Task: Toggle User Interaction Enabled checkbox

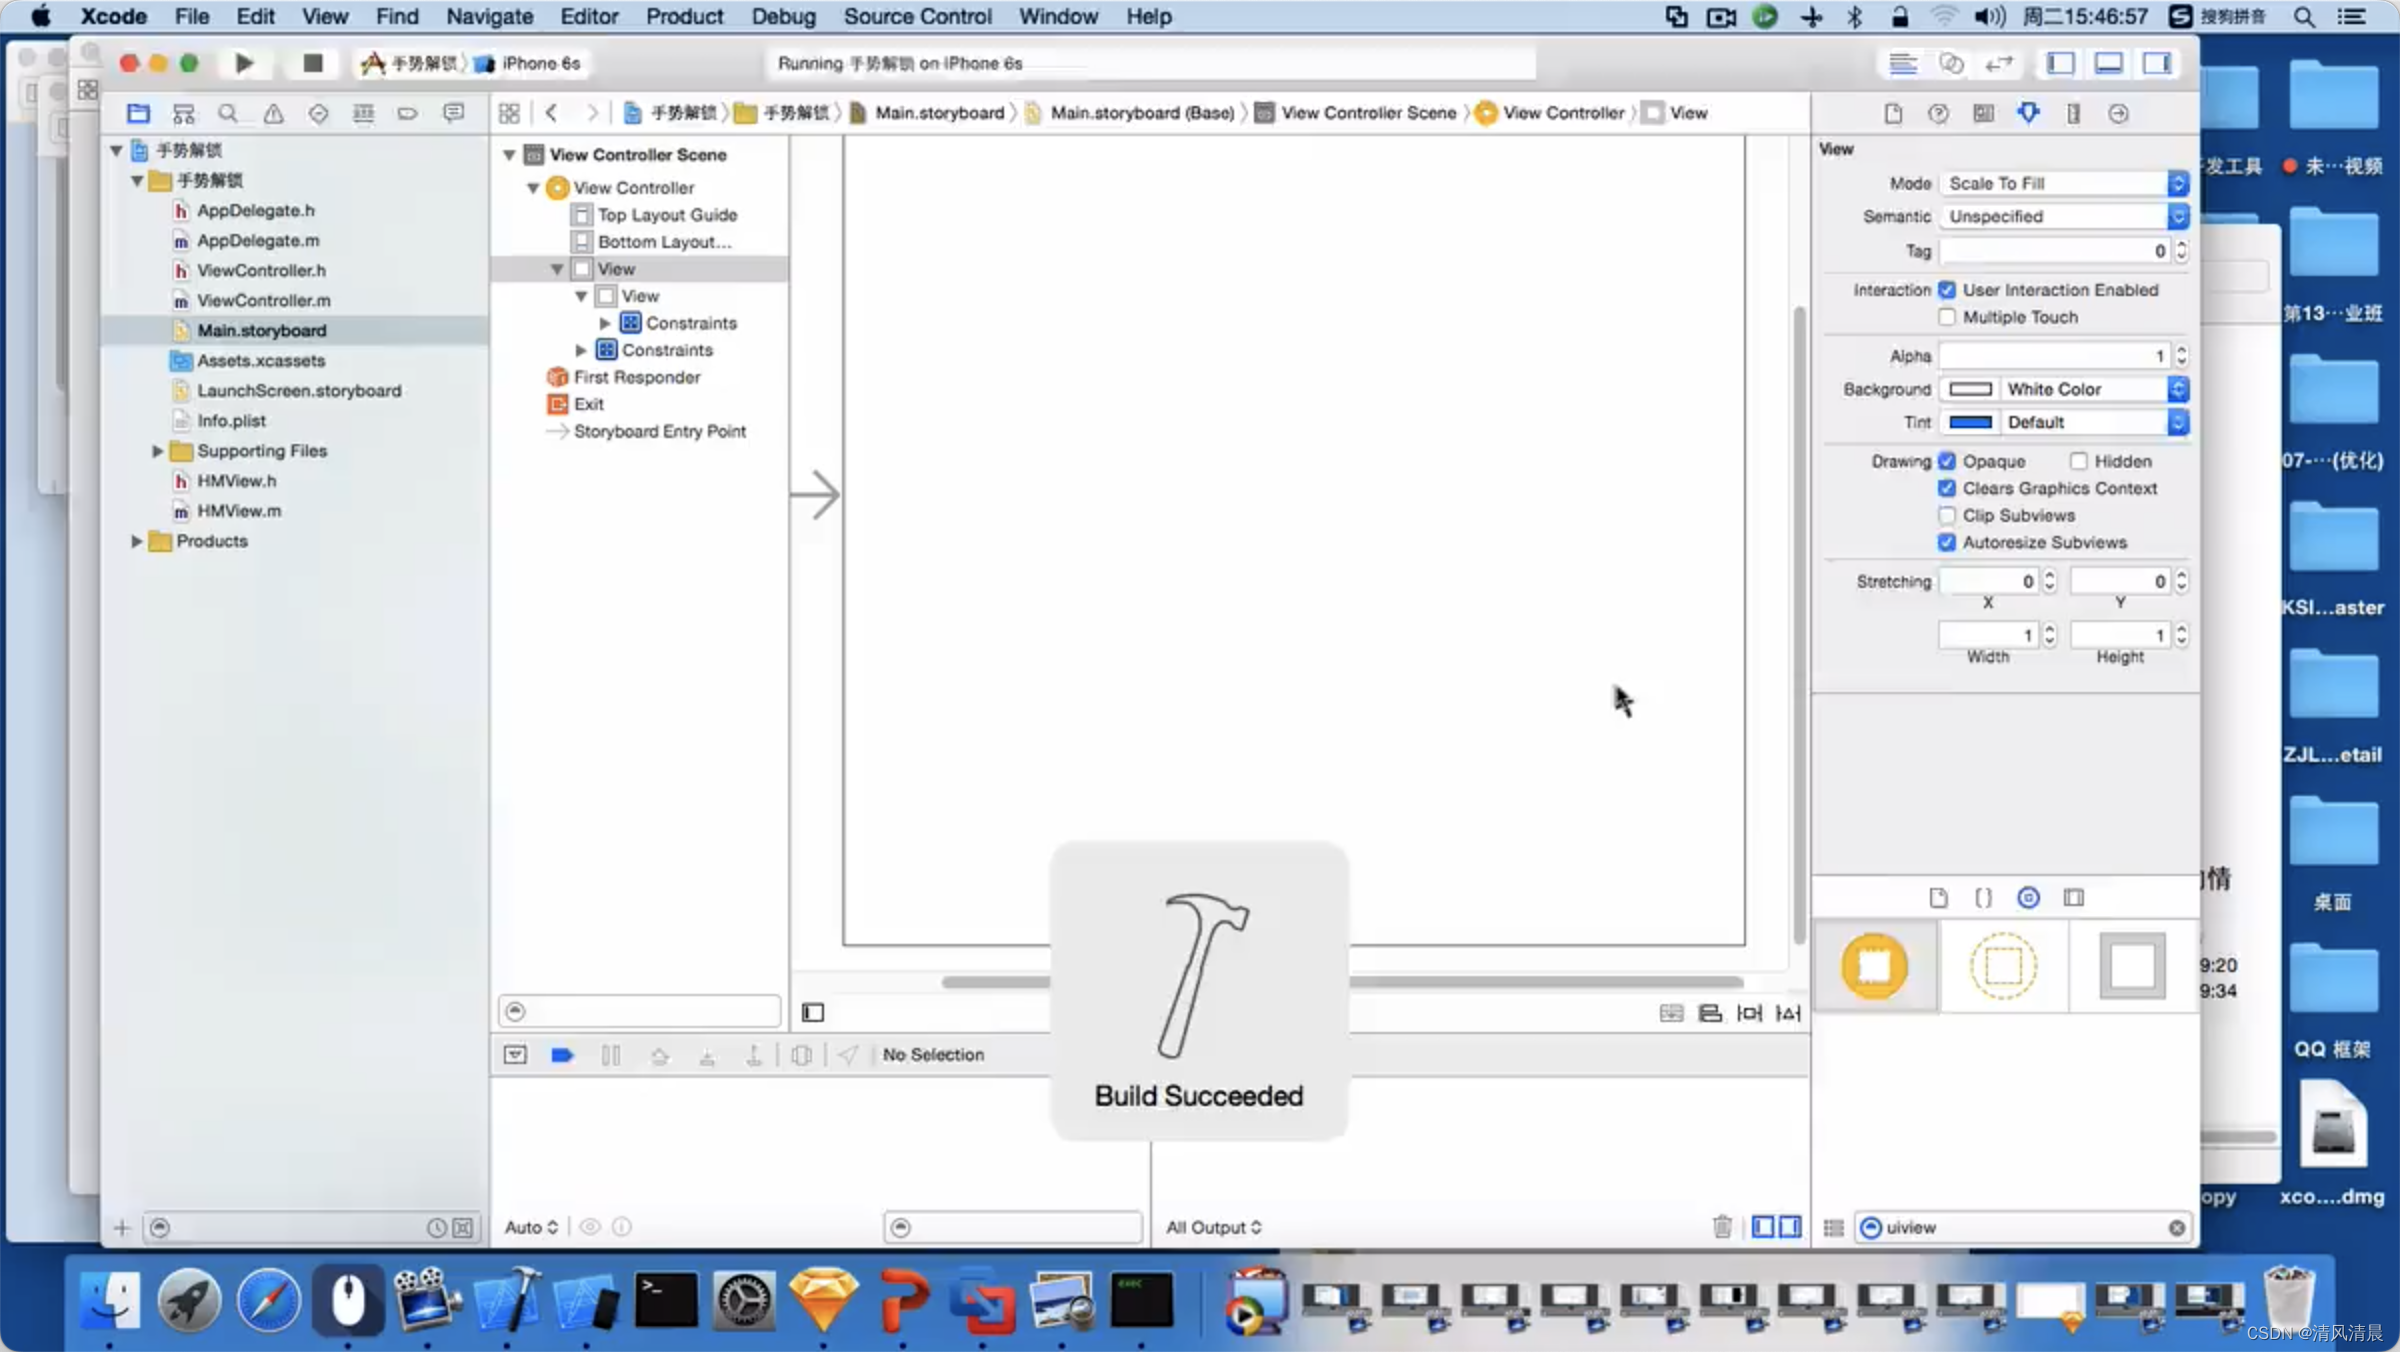Action: click(1947, 289)
